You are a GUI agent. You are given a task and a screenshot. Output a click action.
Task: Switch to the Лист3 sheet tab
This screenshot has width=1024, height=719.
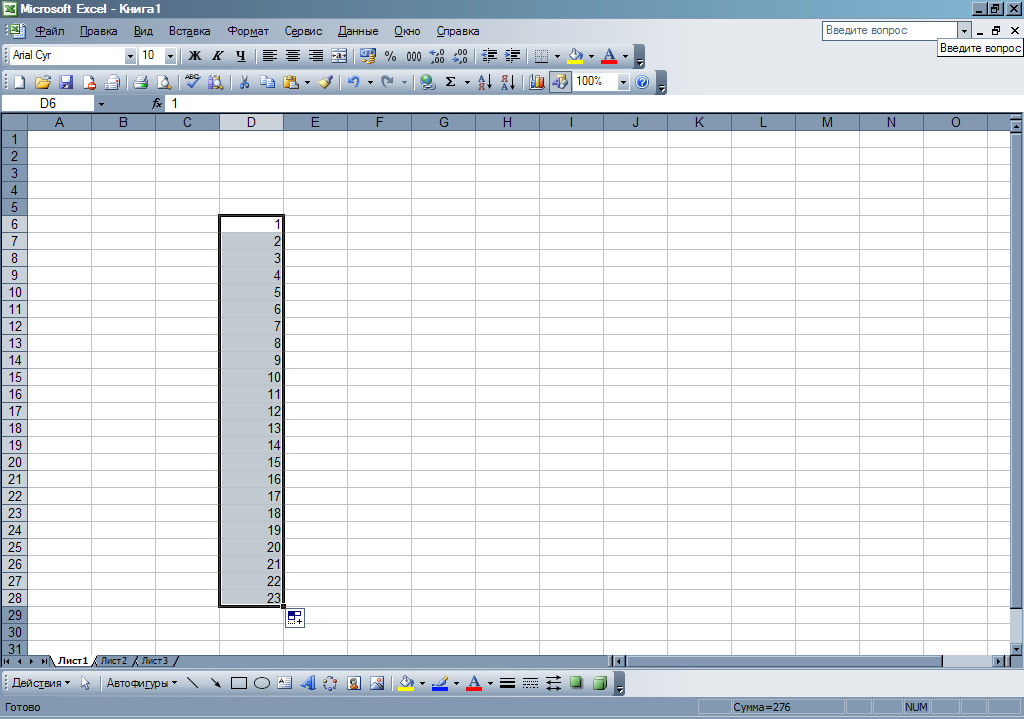point(155,661)
